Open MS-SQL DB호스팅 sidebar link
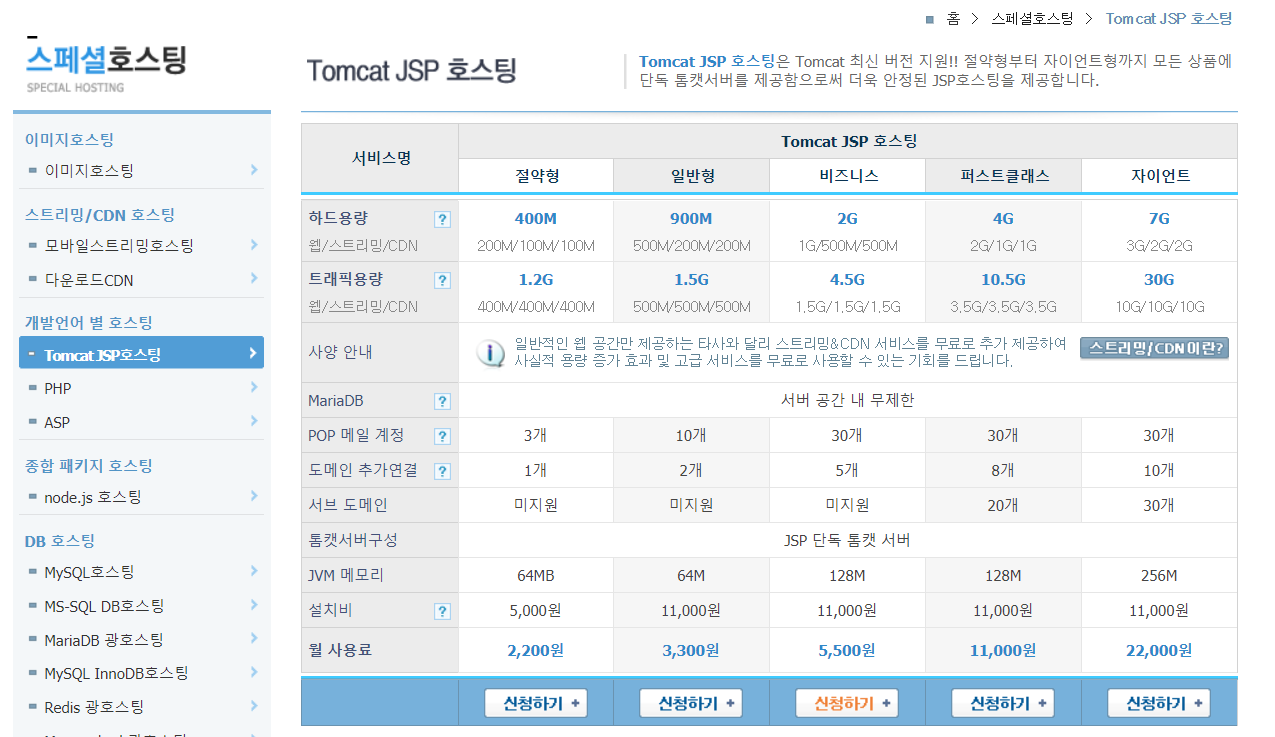 pos(104,606)
